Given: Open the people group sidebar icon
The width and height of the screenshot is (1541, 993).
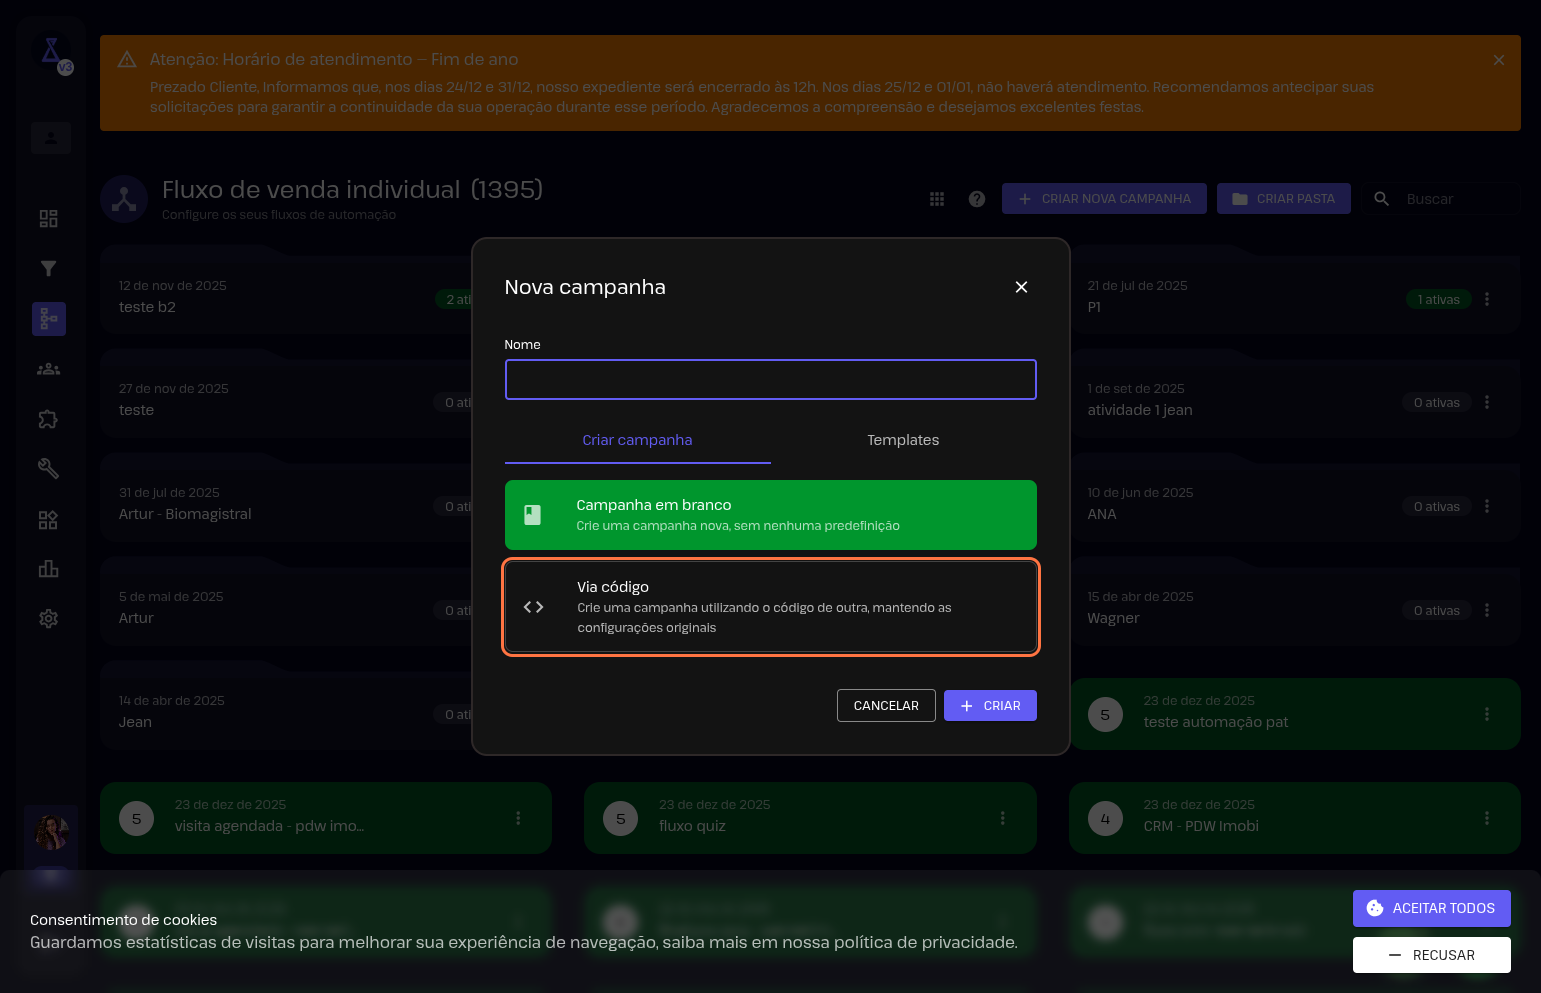Looking at the screenshot, I should coord(48,369).
